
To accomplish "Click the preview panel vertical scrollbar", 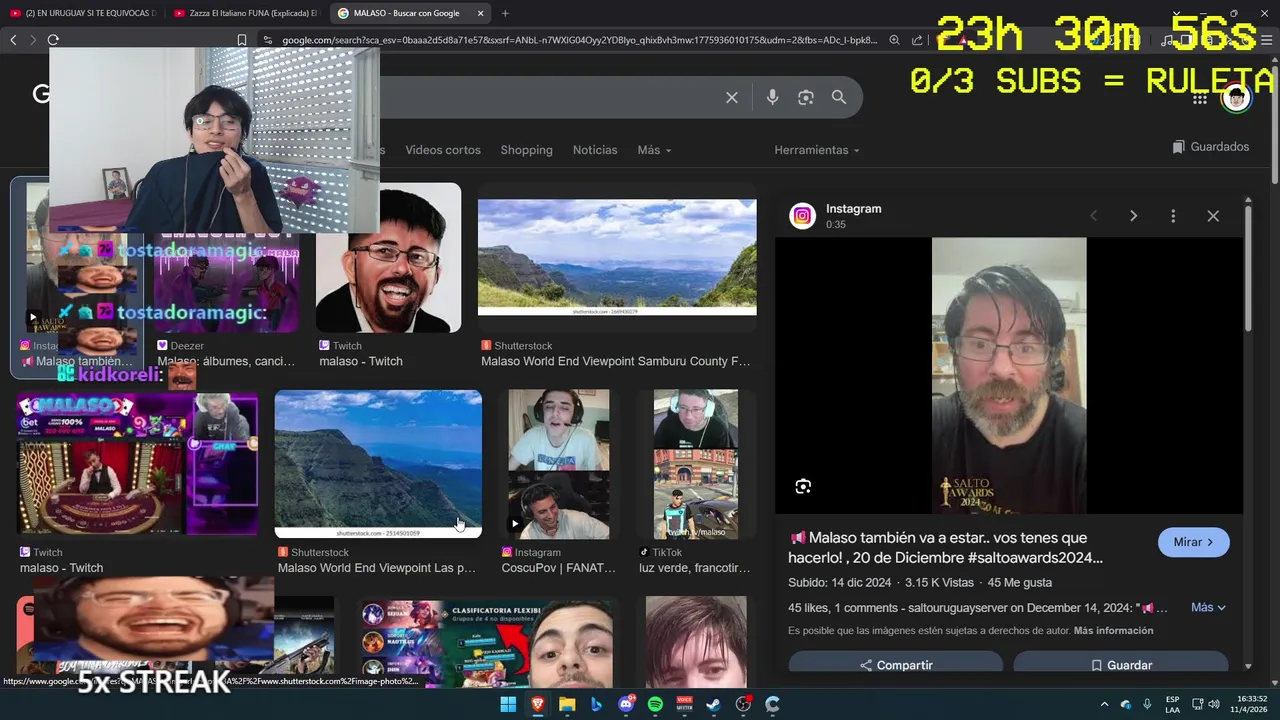I will pyautogui.click(x=1248, y=270).
